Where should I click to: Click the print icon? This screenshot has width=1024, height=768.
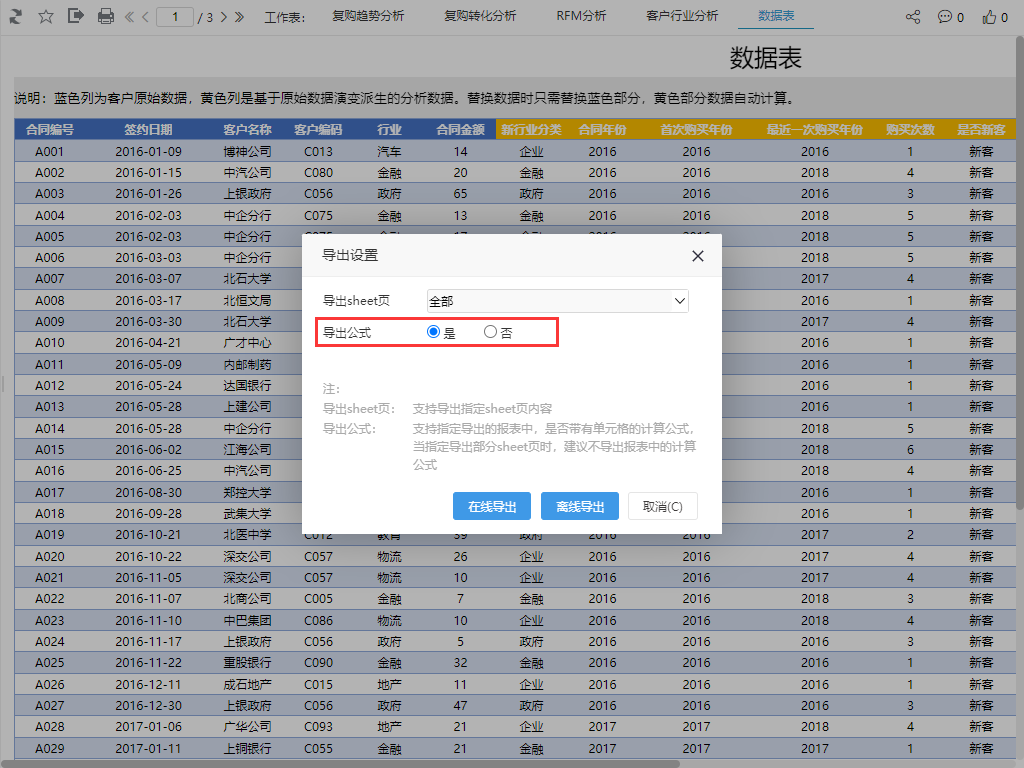coord(105,16)
